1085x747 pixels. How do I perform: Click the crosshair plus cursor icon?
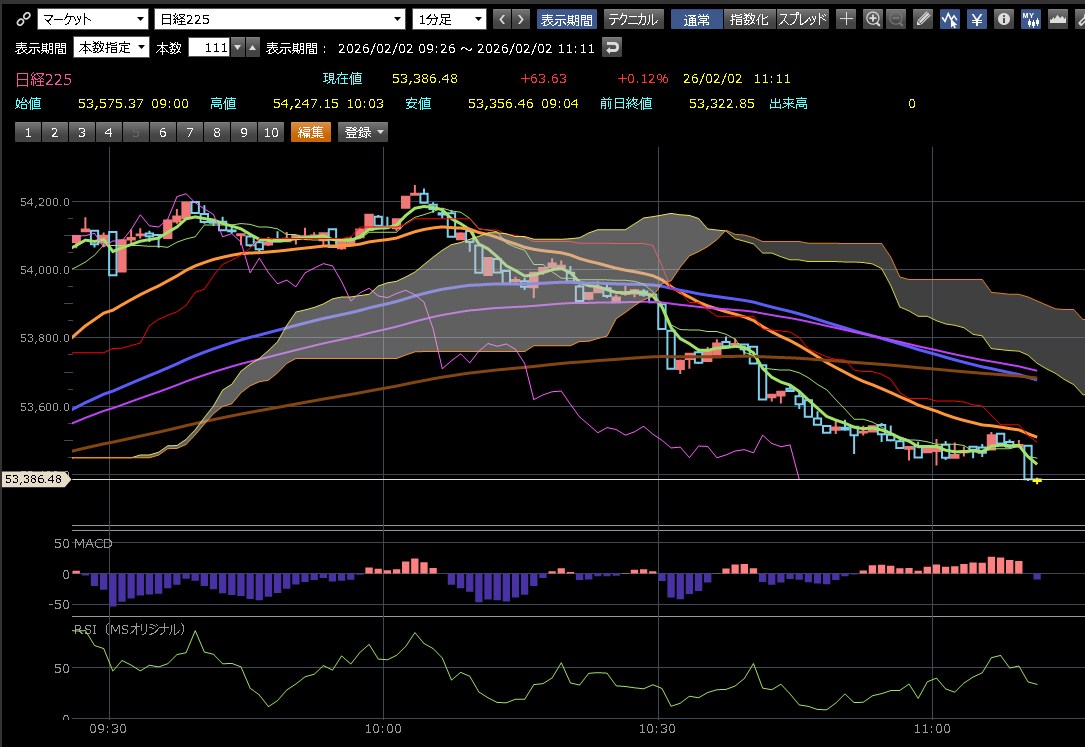tap(846, 19)
